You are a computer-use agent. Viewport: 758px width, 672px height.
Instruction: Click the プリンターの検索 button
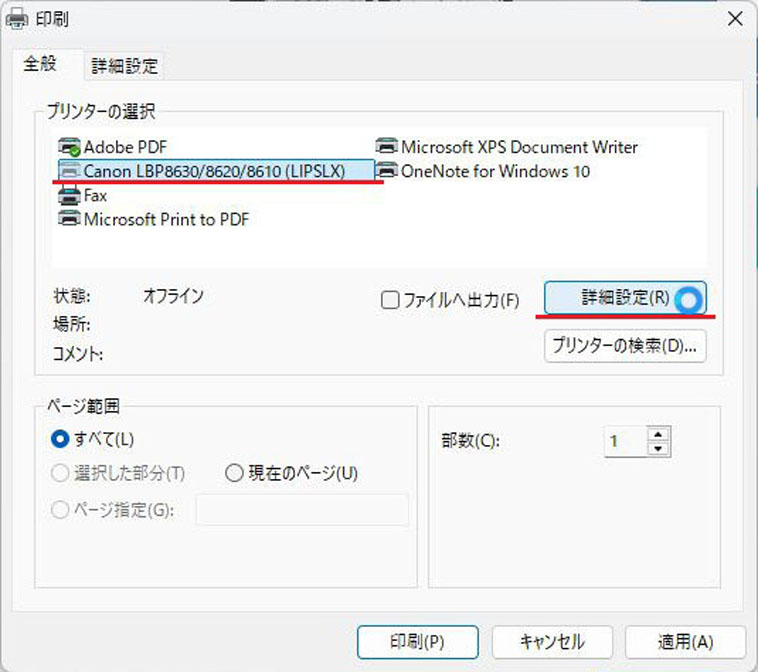tap(625, 346)
